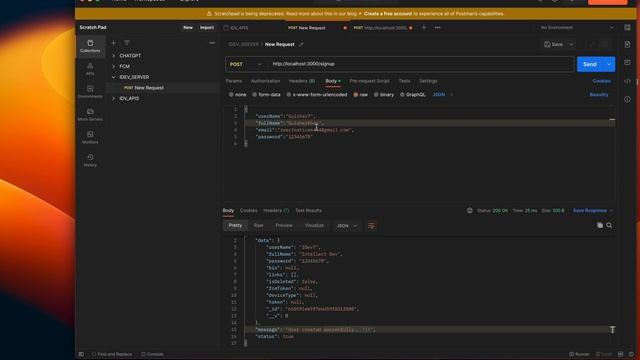Switch to the Authorization tab

[265, 81]
